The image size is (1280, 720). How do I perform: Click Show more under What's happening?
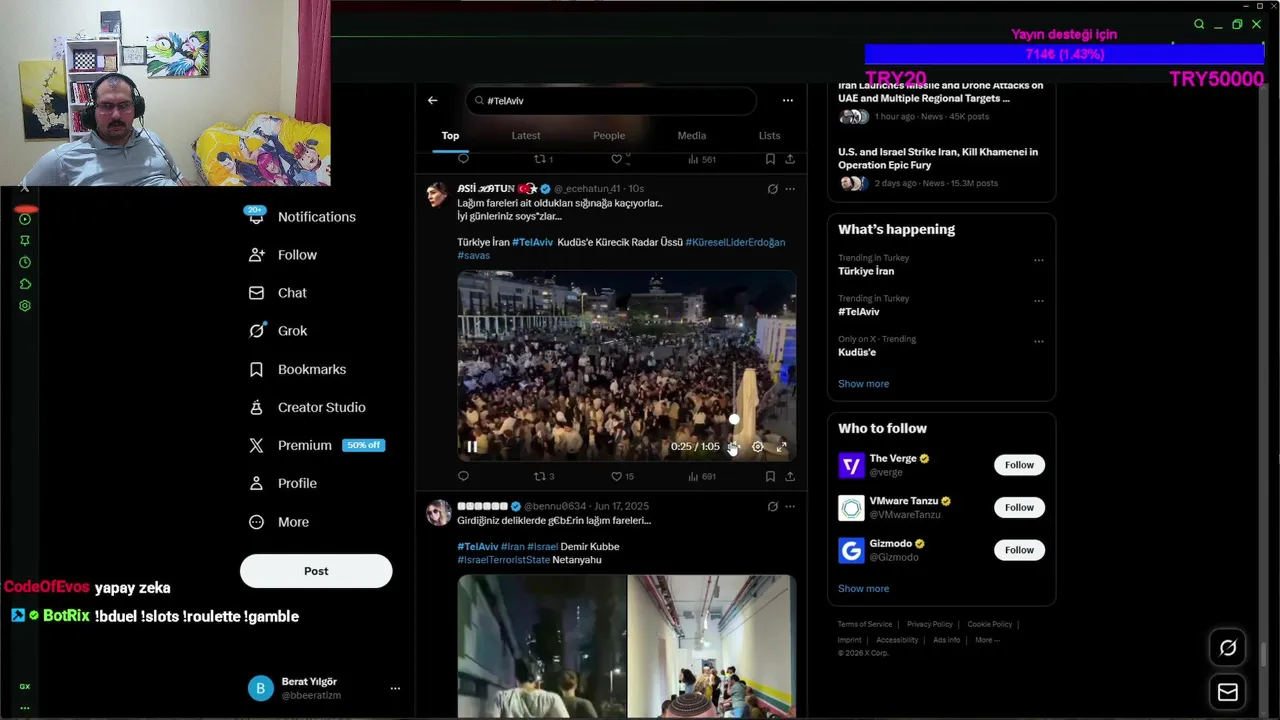(863, 384)
